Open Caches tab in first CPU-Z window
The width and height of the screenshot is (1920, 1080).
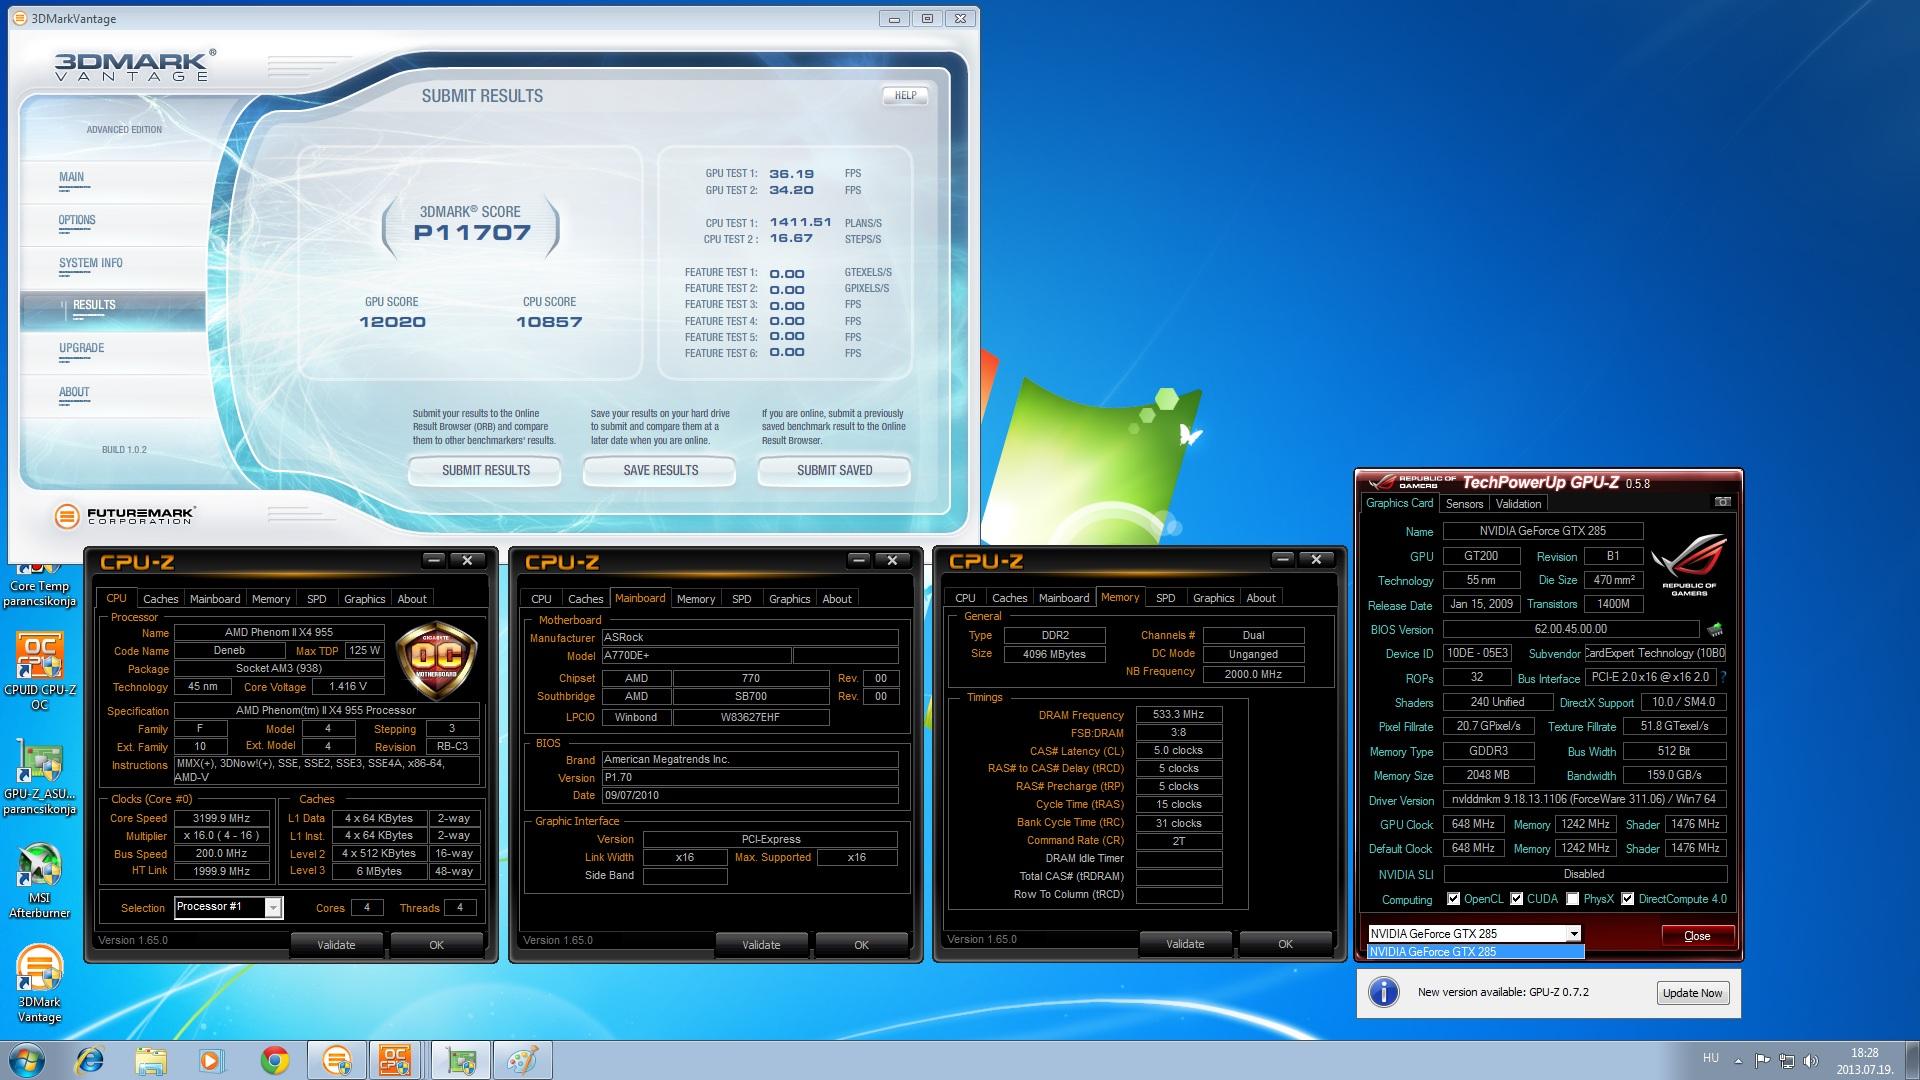point(160,599)
